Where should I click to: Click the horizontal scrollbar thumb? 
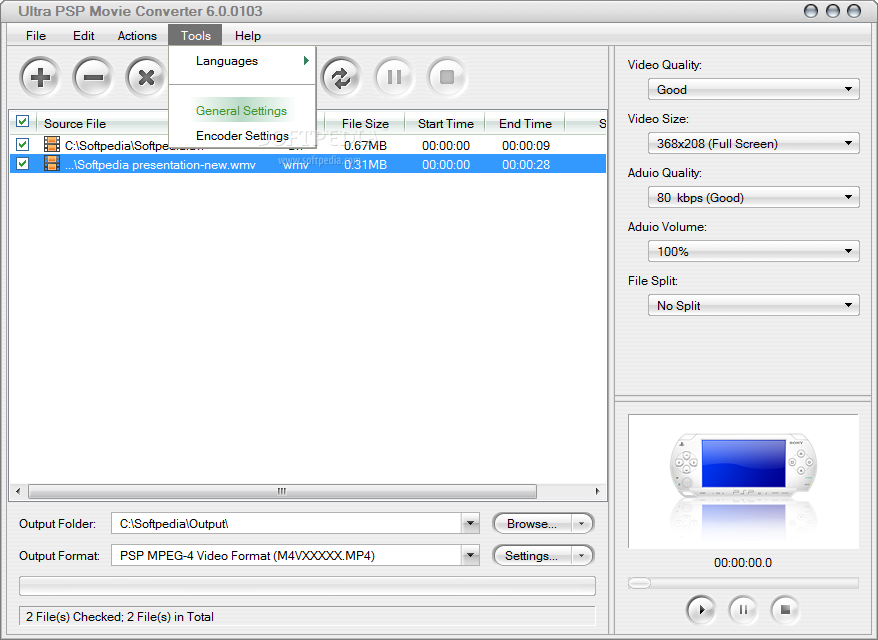tap(282, 491)
